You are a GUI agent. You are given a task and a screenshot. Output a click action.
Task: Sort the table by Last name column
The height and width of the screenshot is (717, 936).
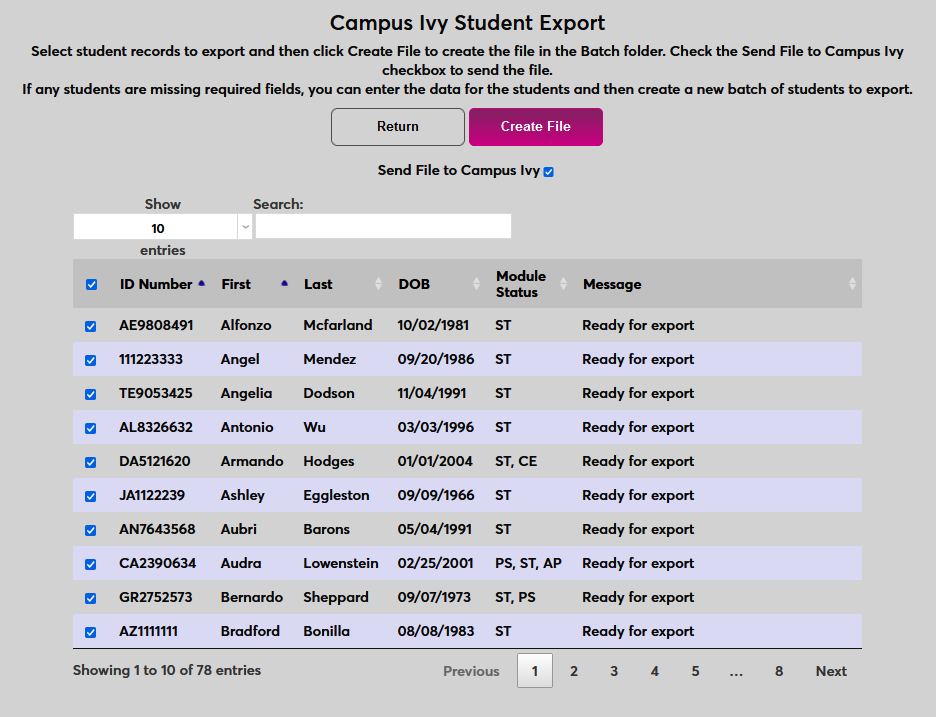click(379, 283)
